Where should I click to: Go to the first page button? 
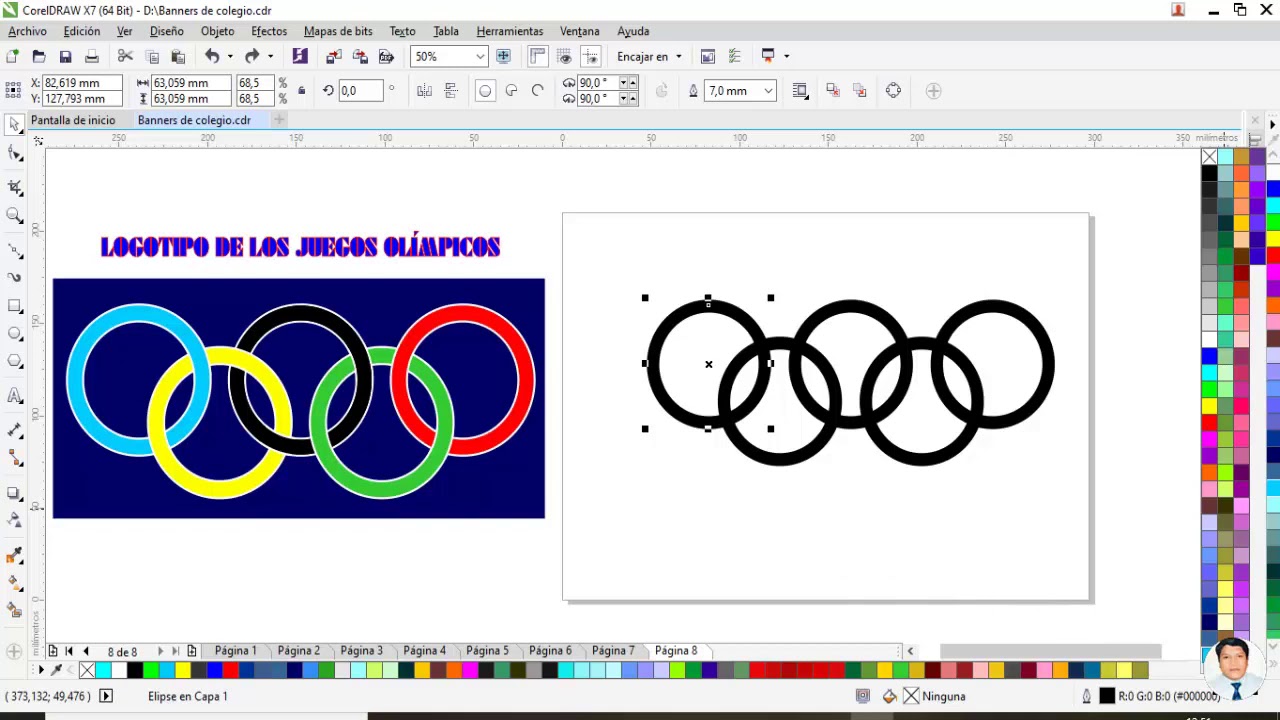click(x=71, y=651)
